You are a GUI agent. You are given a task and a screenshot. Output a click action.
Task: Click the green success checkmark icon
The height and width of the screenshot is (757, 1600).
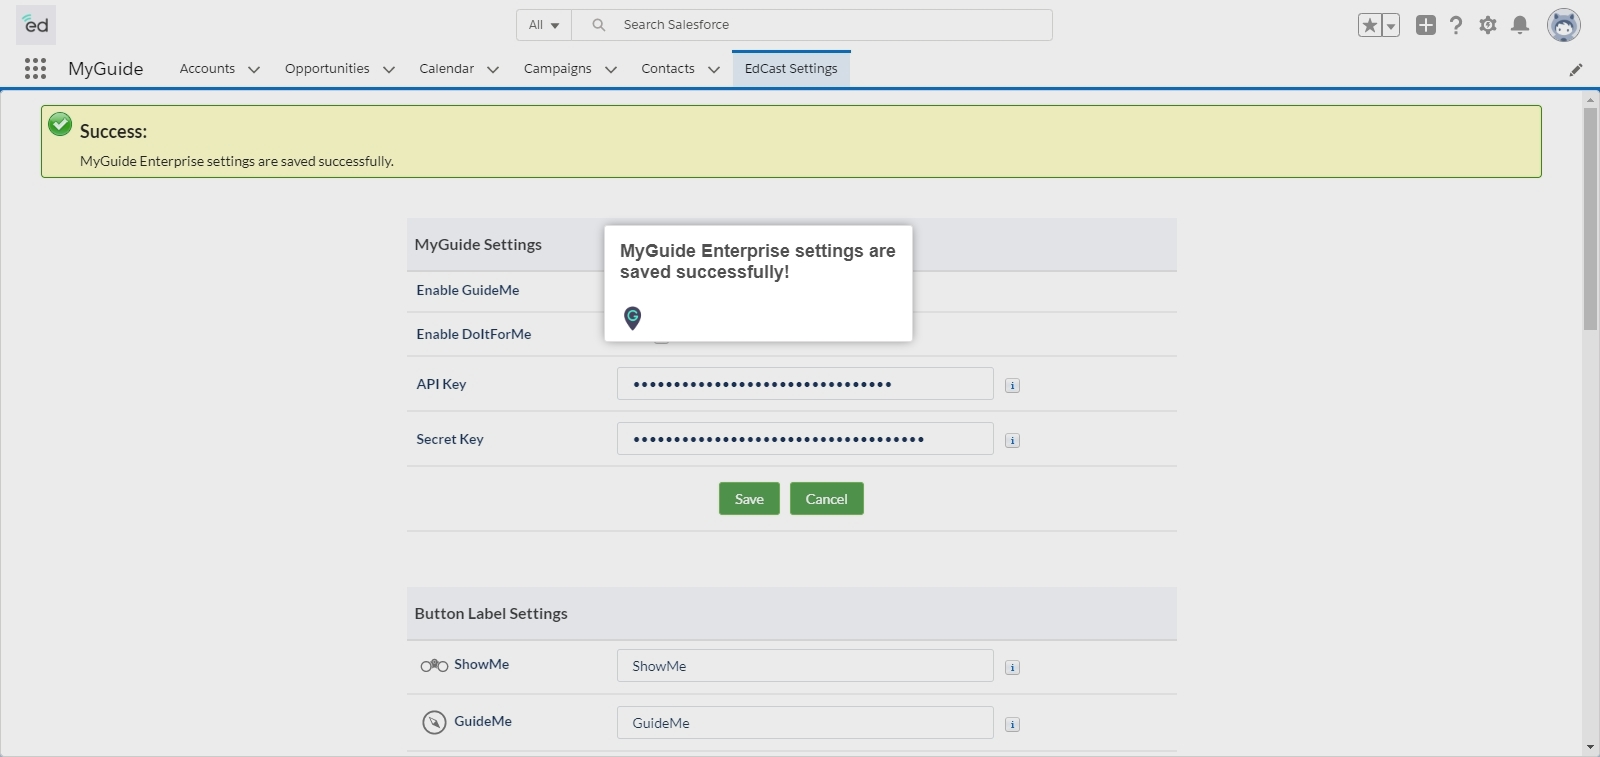(60, 124)
